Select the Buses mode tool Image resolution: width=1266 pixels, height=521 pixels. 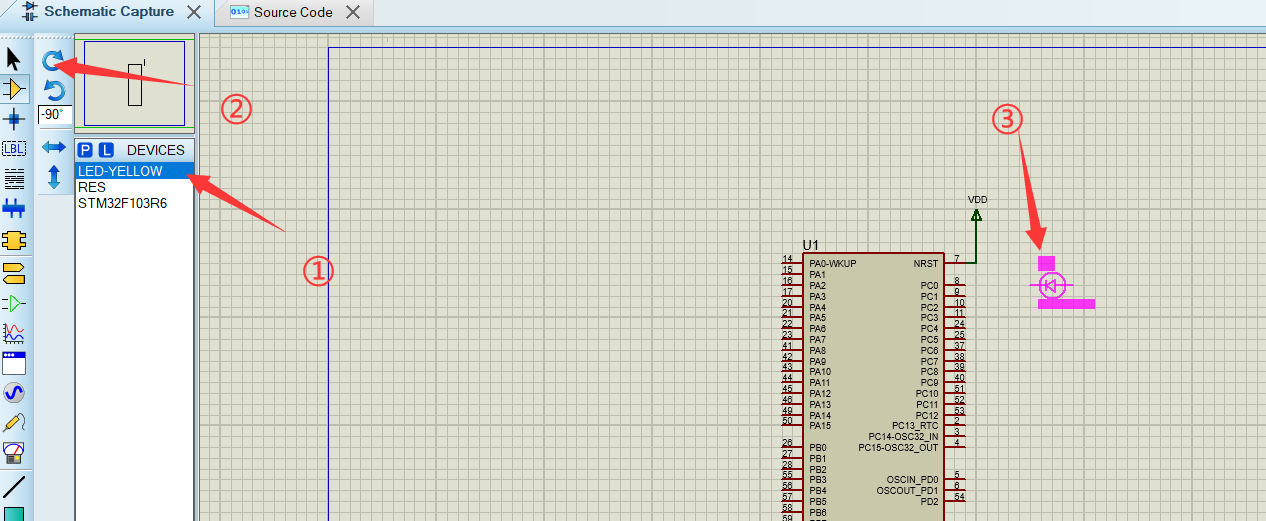14,209
